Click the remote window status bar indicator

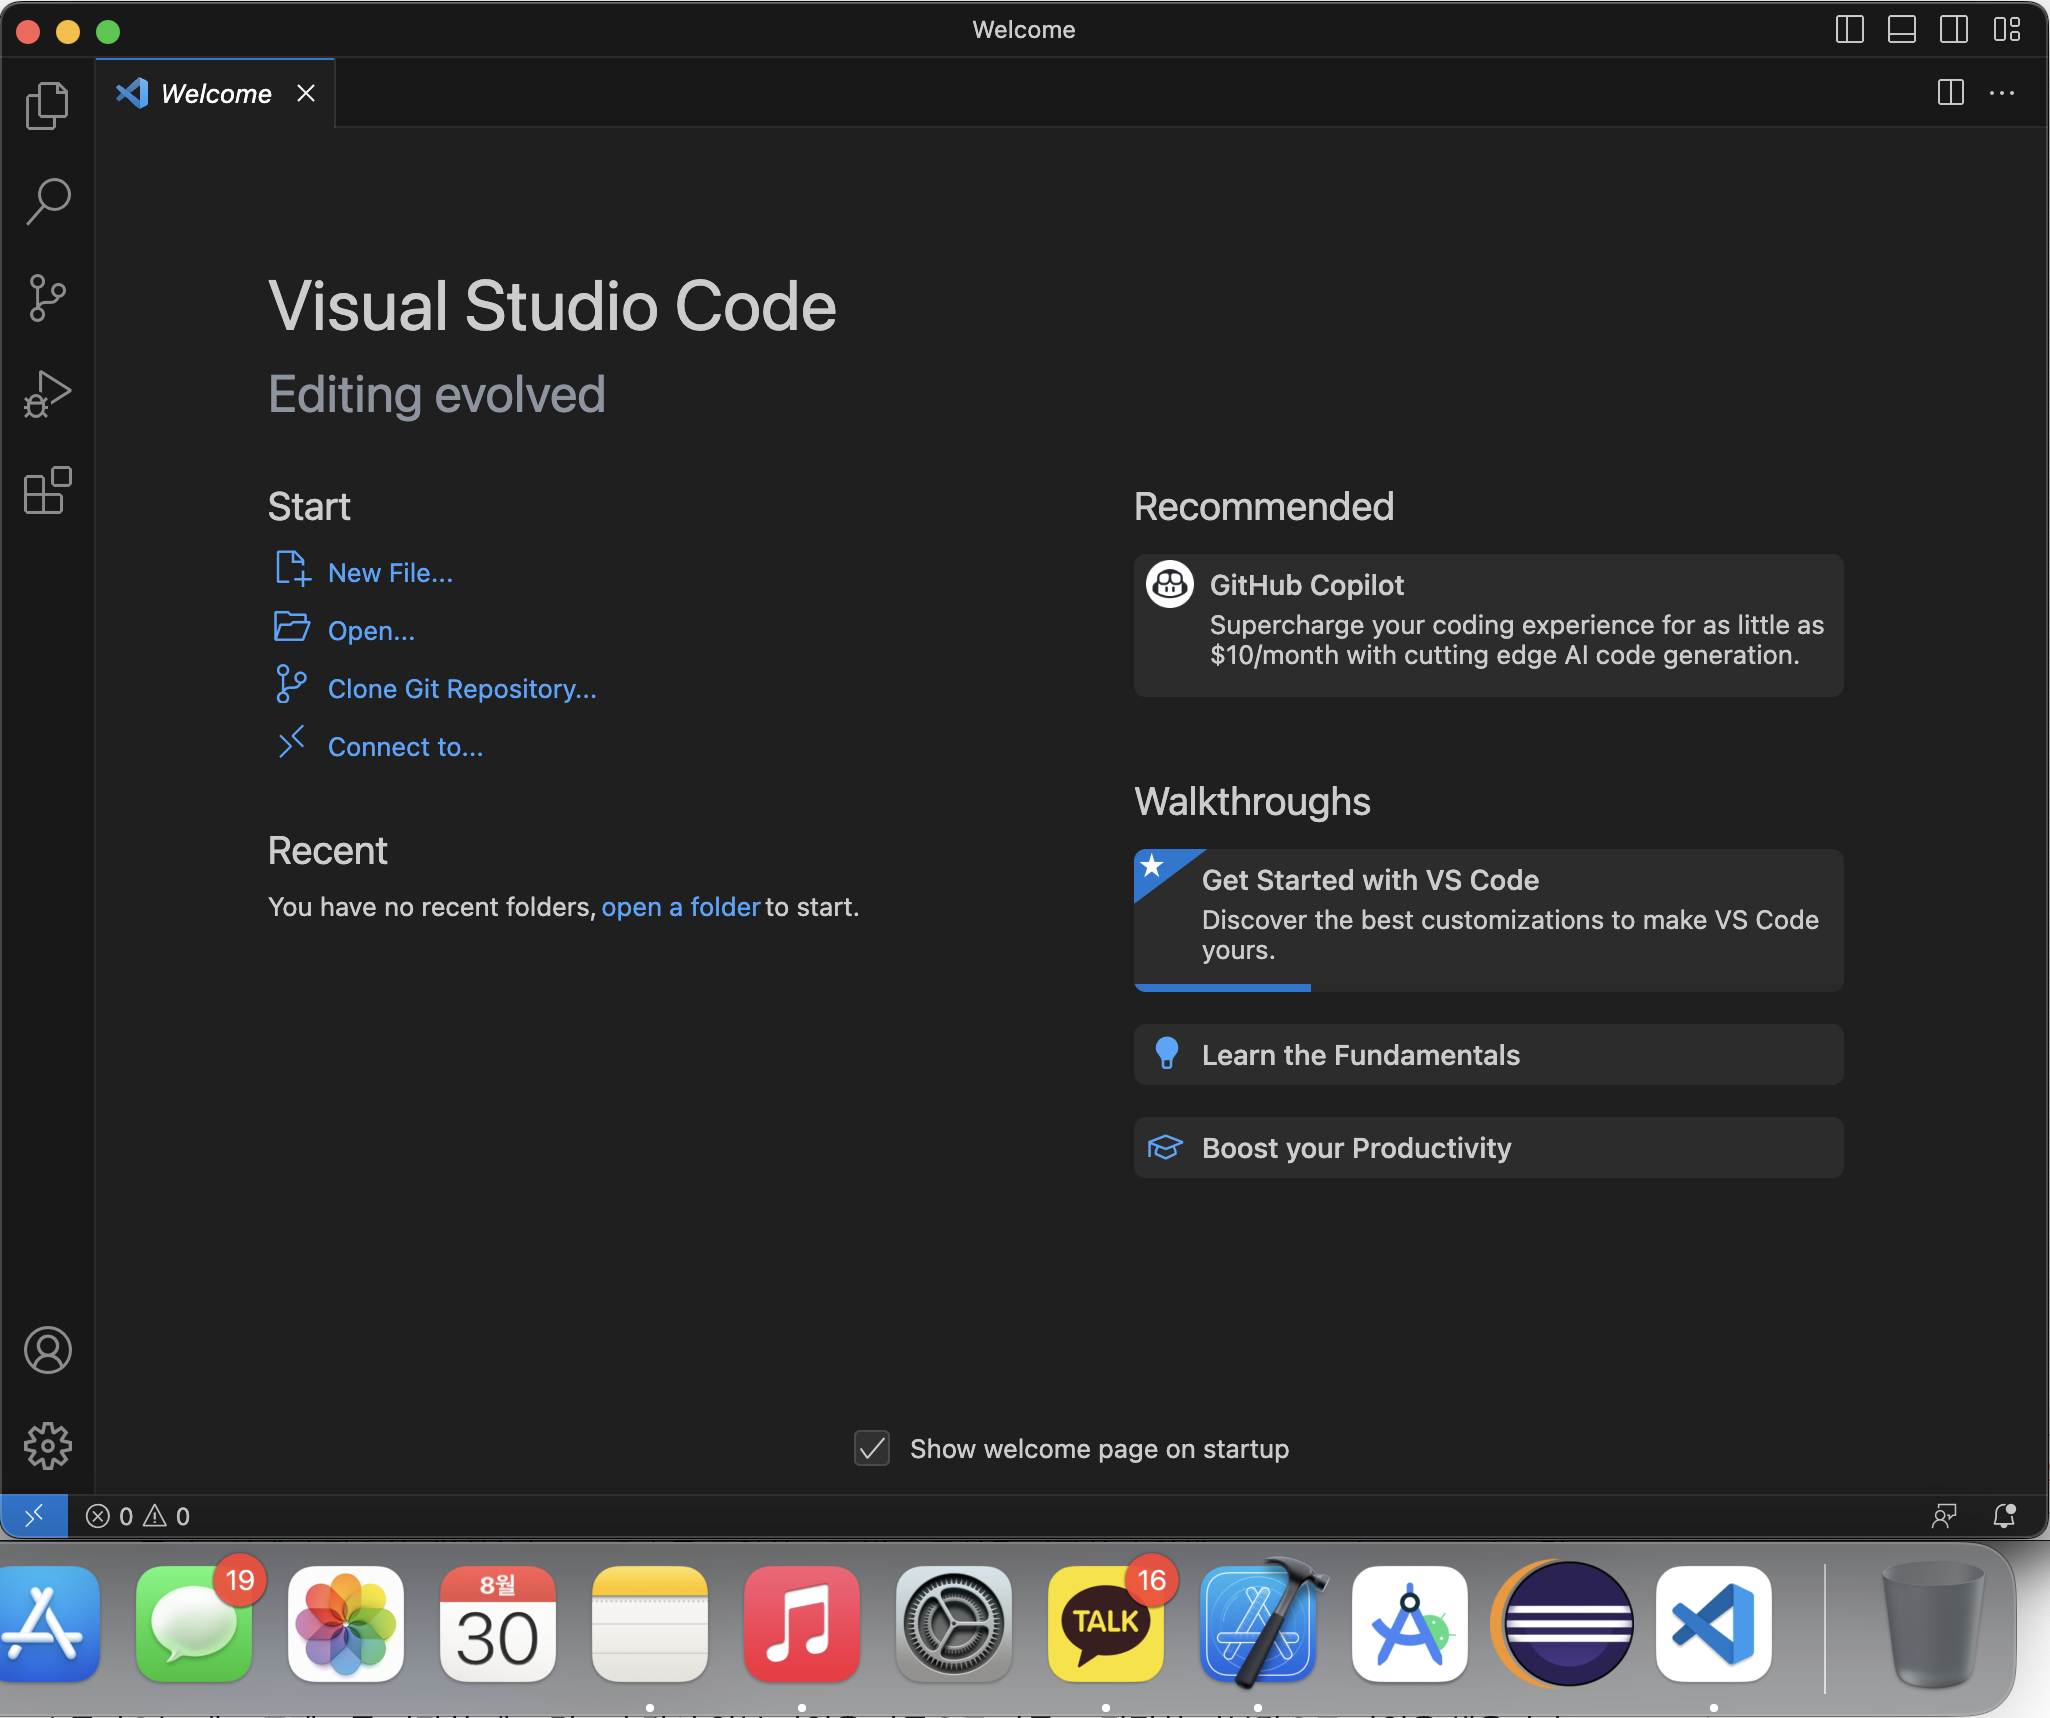pyautogui.click(x=34, y=1516)
